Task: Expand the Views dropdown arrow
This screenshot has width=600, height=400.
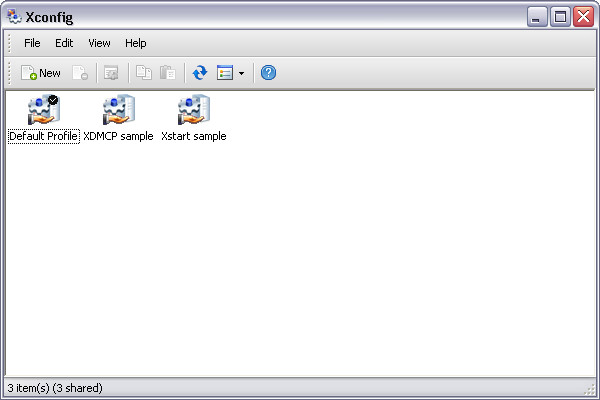Action: 241,73
